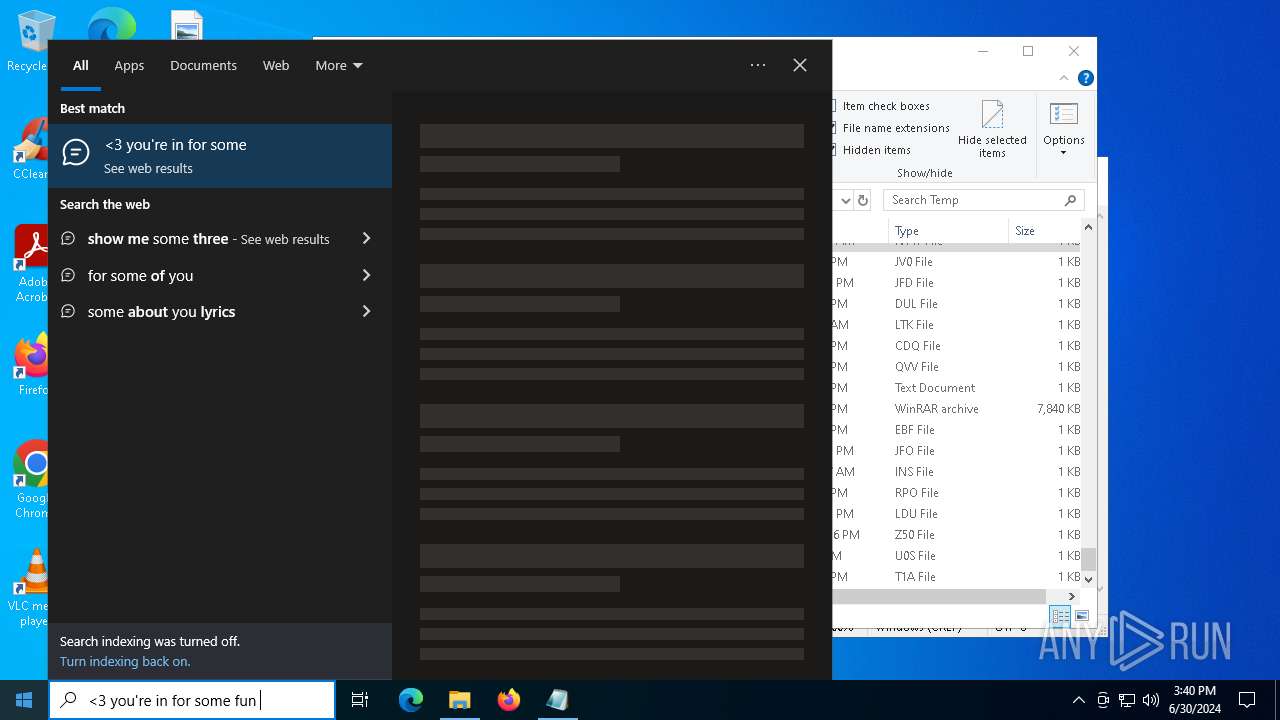1280x720 pixels.
Task: Open the Firefox desktop shortcut
Action: (31, 366)
